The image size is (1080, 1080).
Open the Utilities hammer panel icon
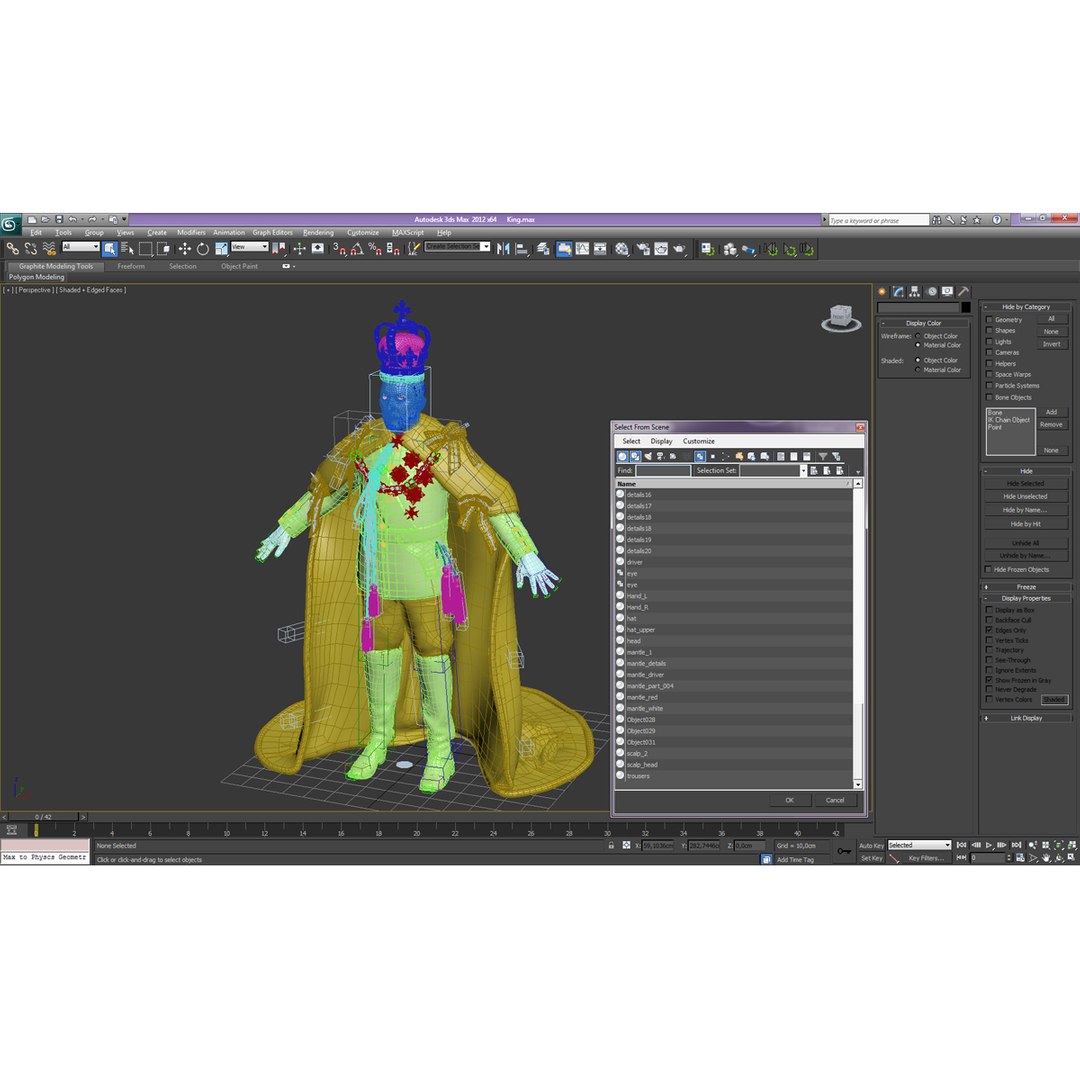pos(964,291)
